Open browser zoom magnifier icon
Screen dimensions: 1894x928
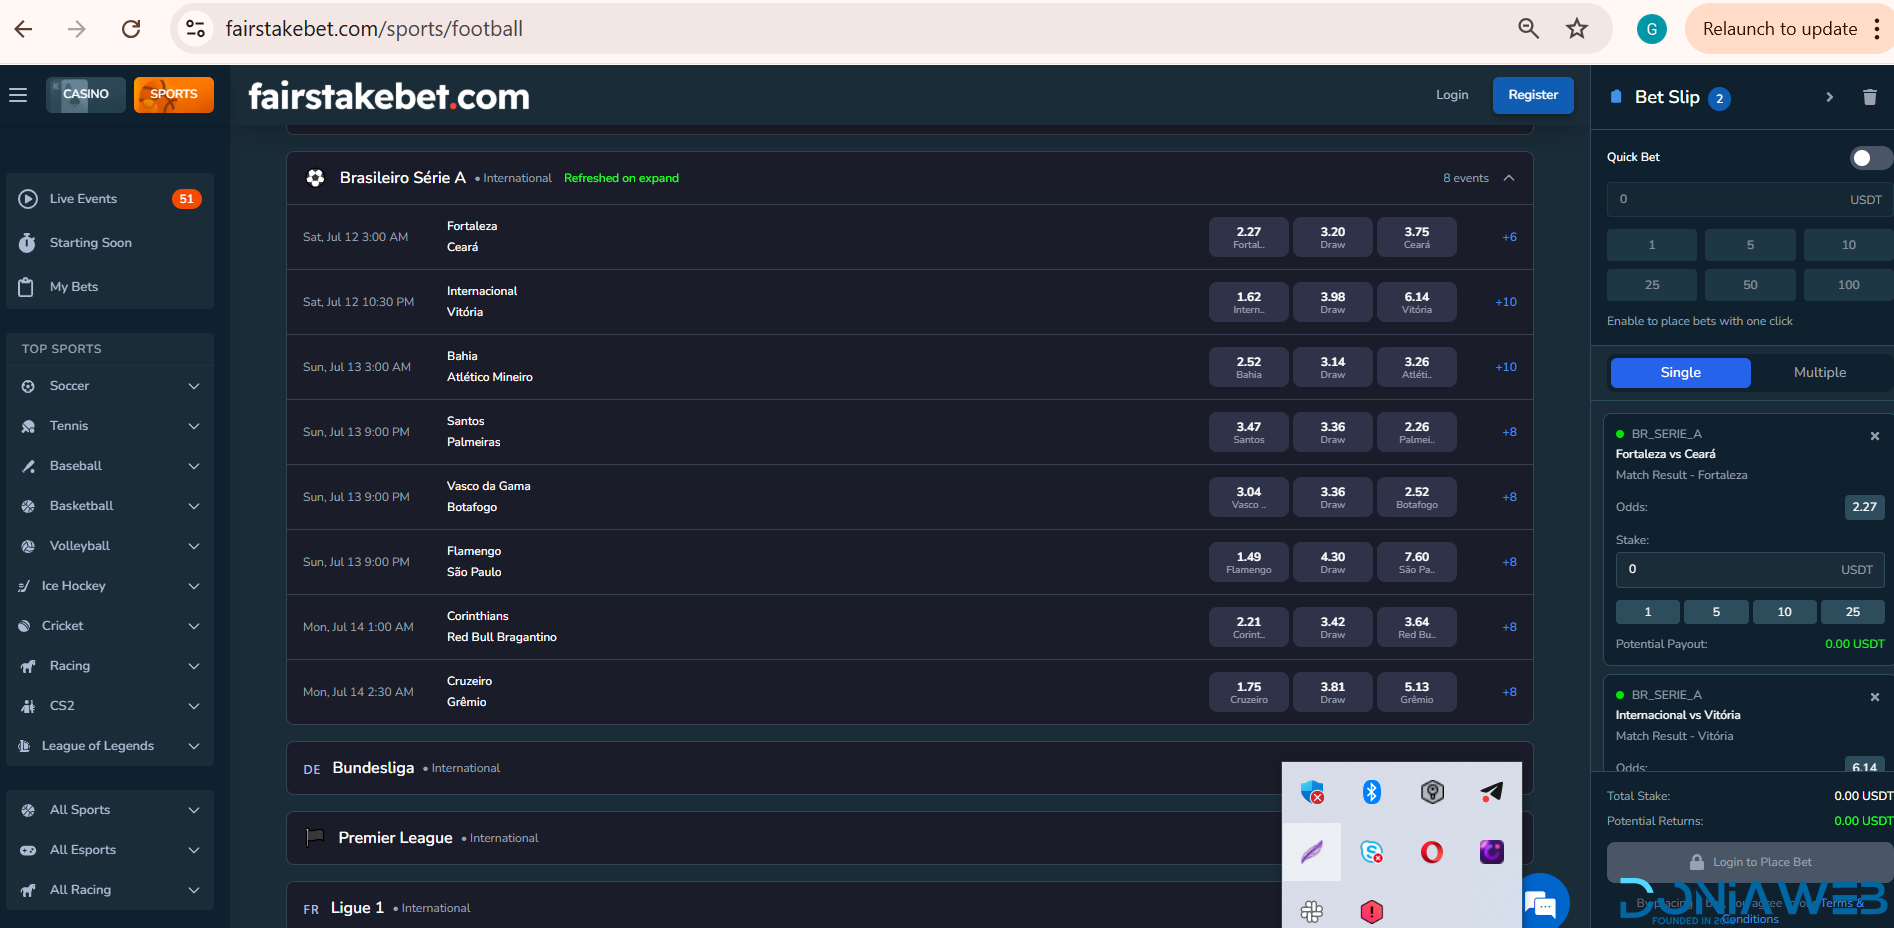tap(1528, 29)
